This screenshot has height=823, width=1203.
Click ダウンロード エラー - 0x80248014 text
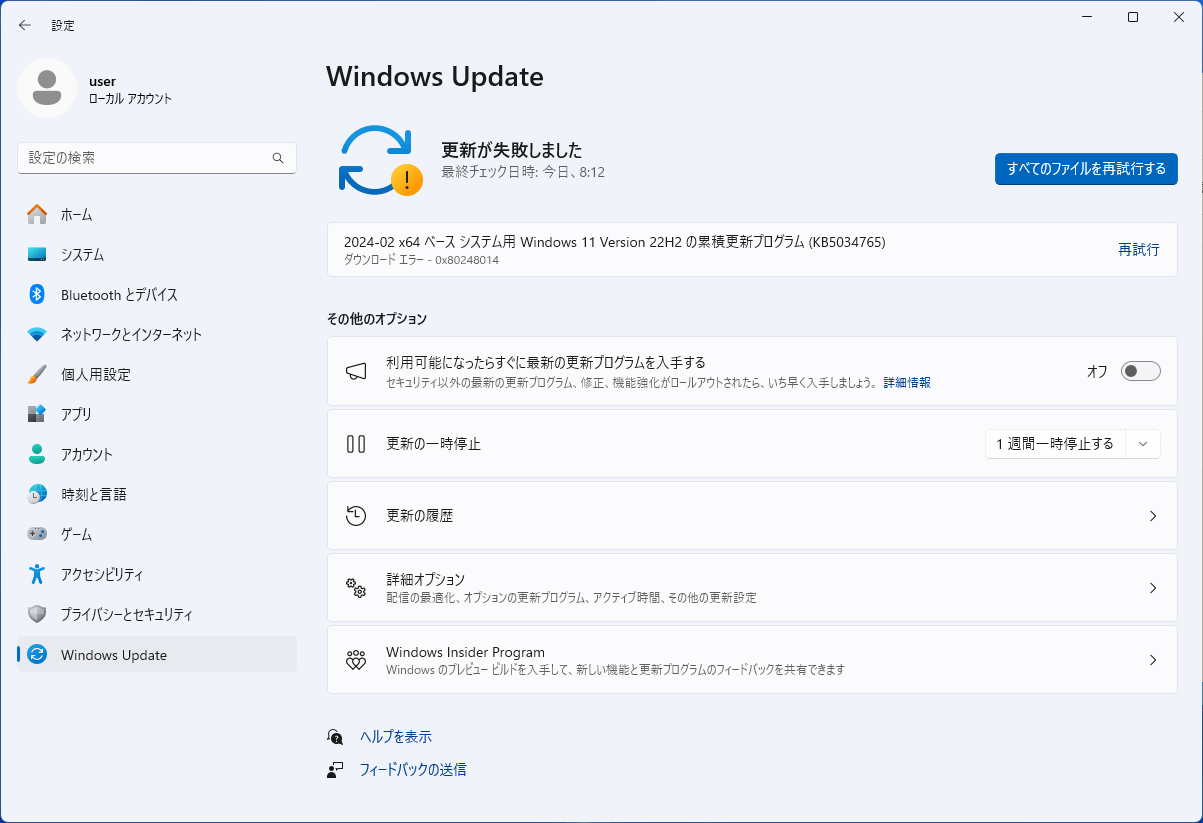[x=421, y=260]
